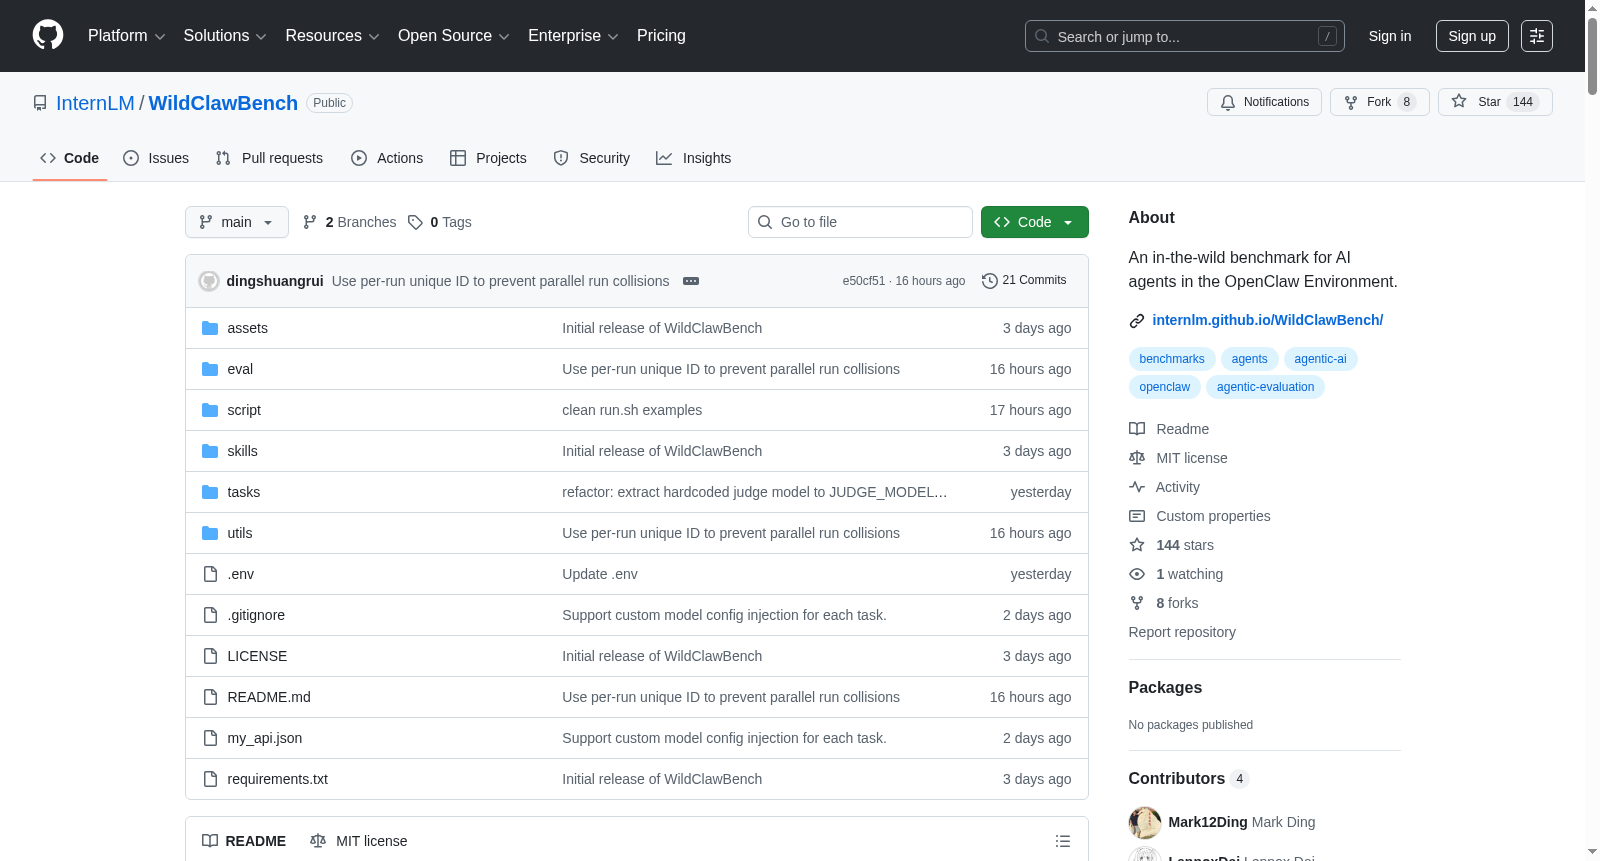Switch to the Projects tab
The image size is (1600, 861).
488,158
